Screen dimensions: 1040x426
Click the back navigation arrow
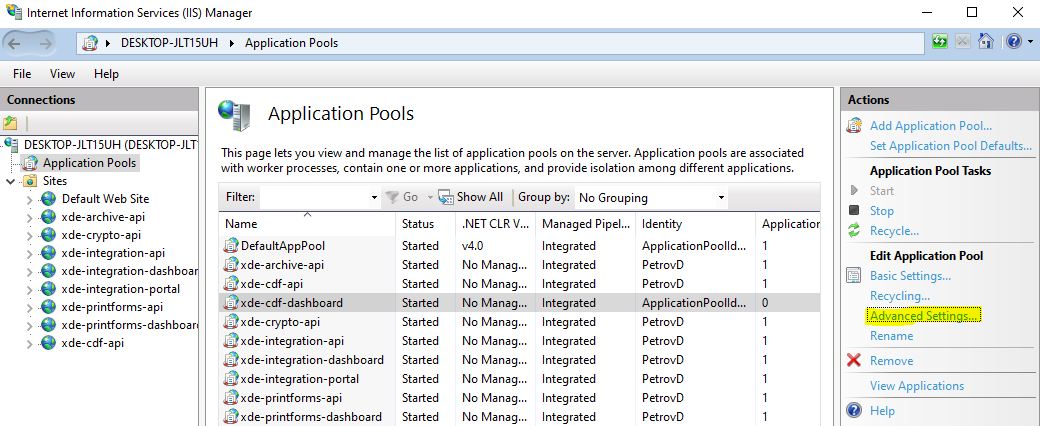pos(15,43)
